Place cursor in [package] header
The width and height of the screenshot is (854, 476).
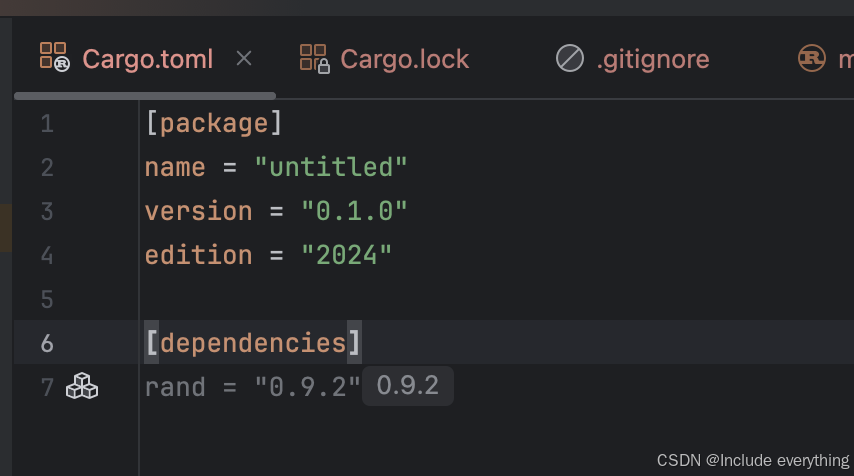point(213,124)
